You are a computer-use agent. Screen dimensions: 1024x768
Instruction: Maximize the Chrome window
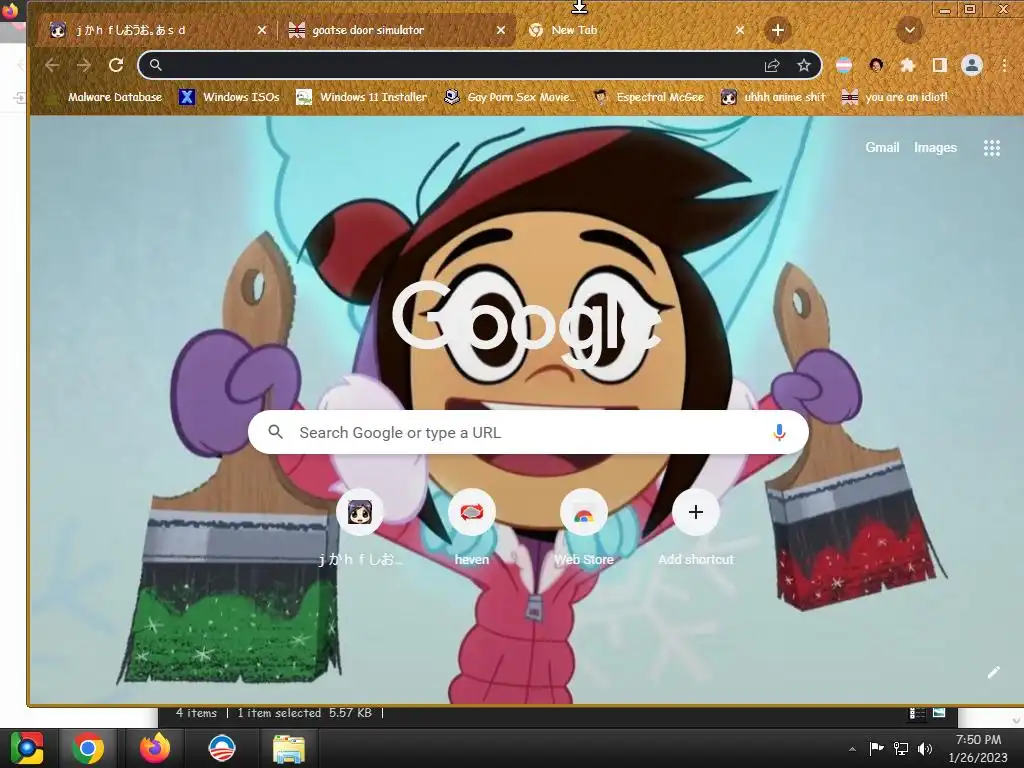click(970, 10)
